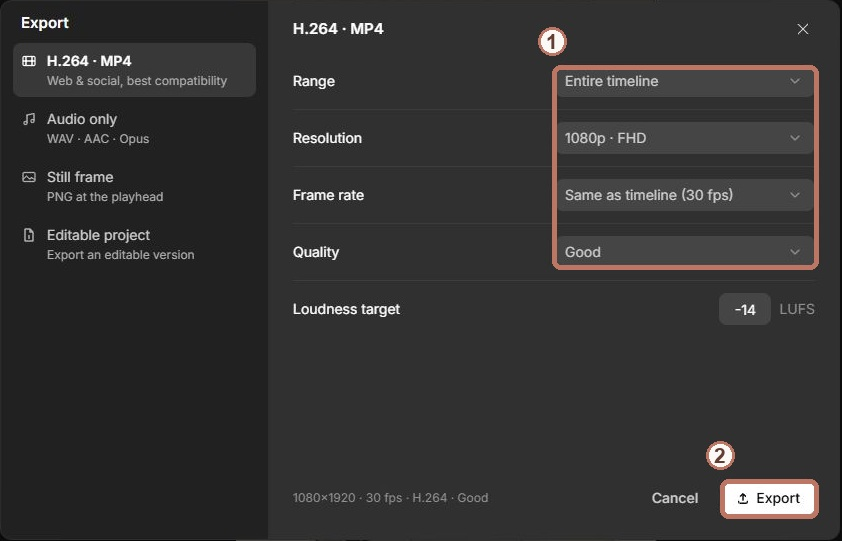Viewport: 842px width, 541px height.
Task: Switch to Audio only export option
Action: pyautogui.click(x=134, y=128)
